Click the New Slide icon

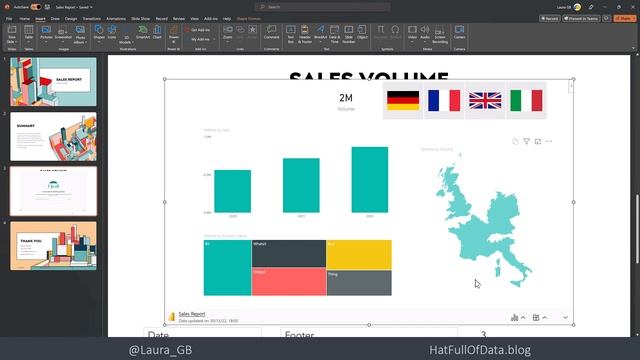[12, 30]
